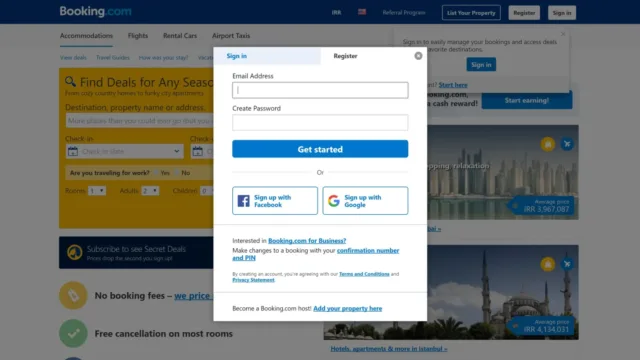
Task: Click the Booking.com logo
Action: [x=96, y=11]
